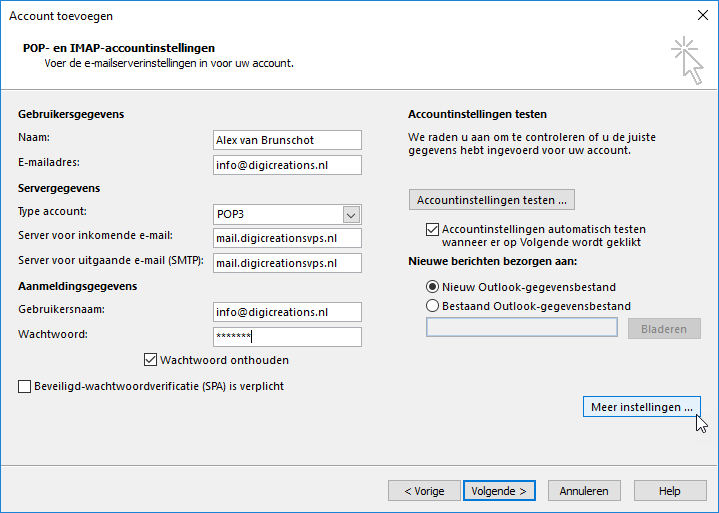Open Meer instellingen options
This screenshot has width=719, height=513.
point(642,407)
